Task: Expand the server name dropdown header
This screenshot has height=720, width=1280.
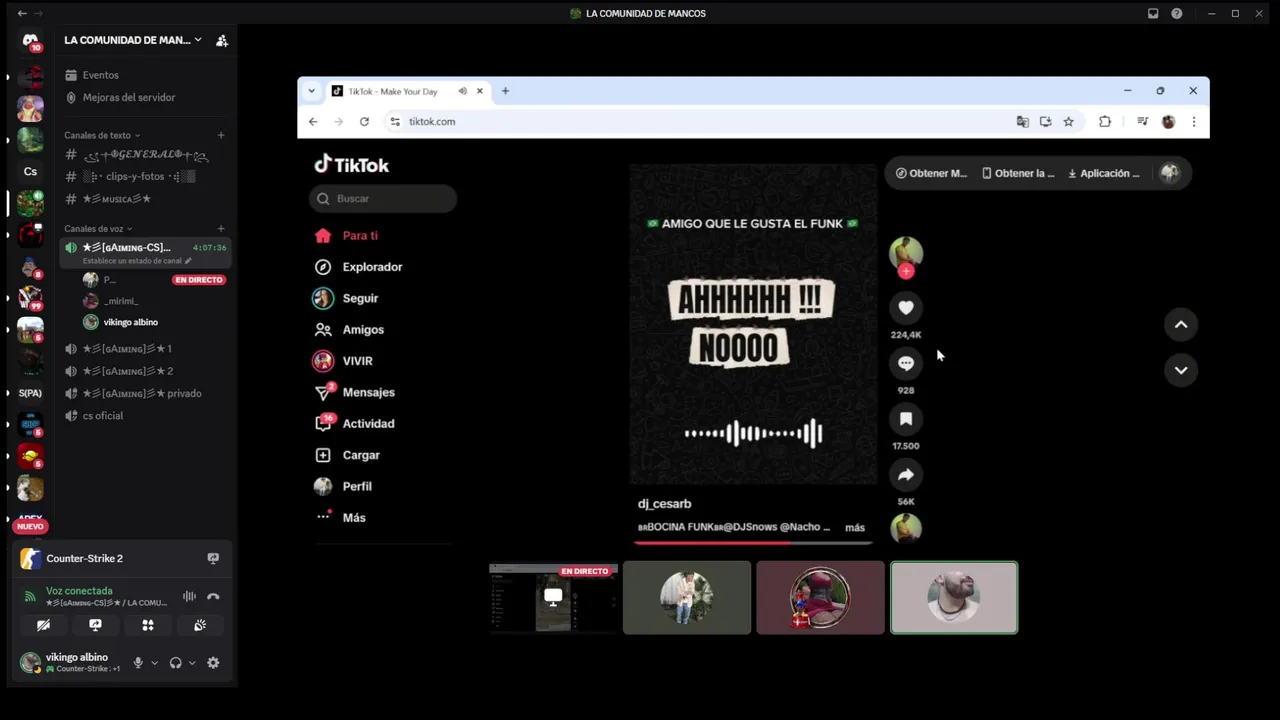Action: [133, 40]
